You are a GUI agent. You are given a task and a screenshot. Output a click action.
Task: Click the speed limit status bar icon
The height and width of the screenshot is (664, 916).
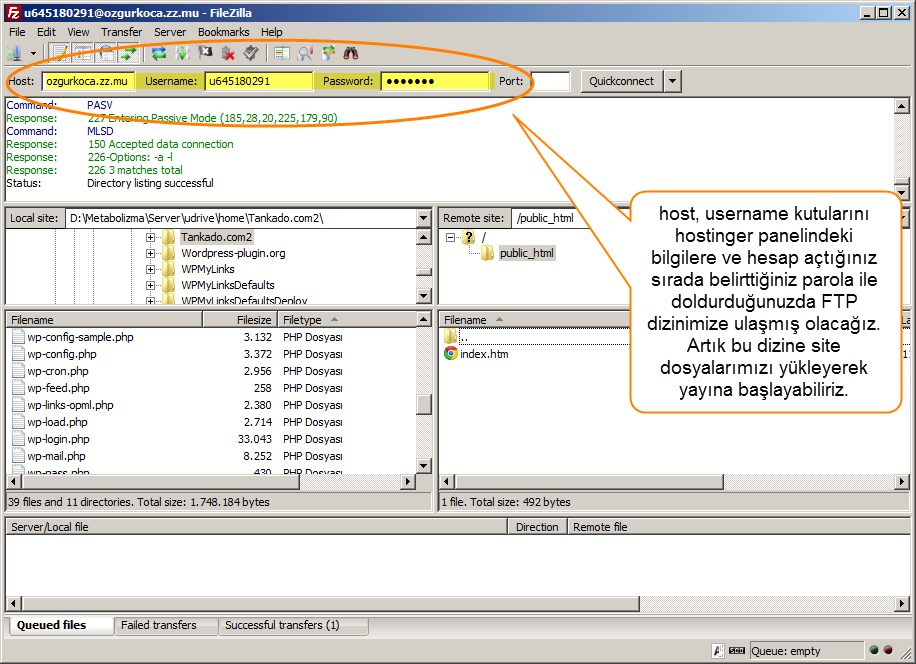[737, 651]
